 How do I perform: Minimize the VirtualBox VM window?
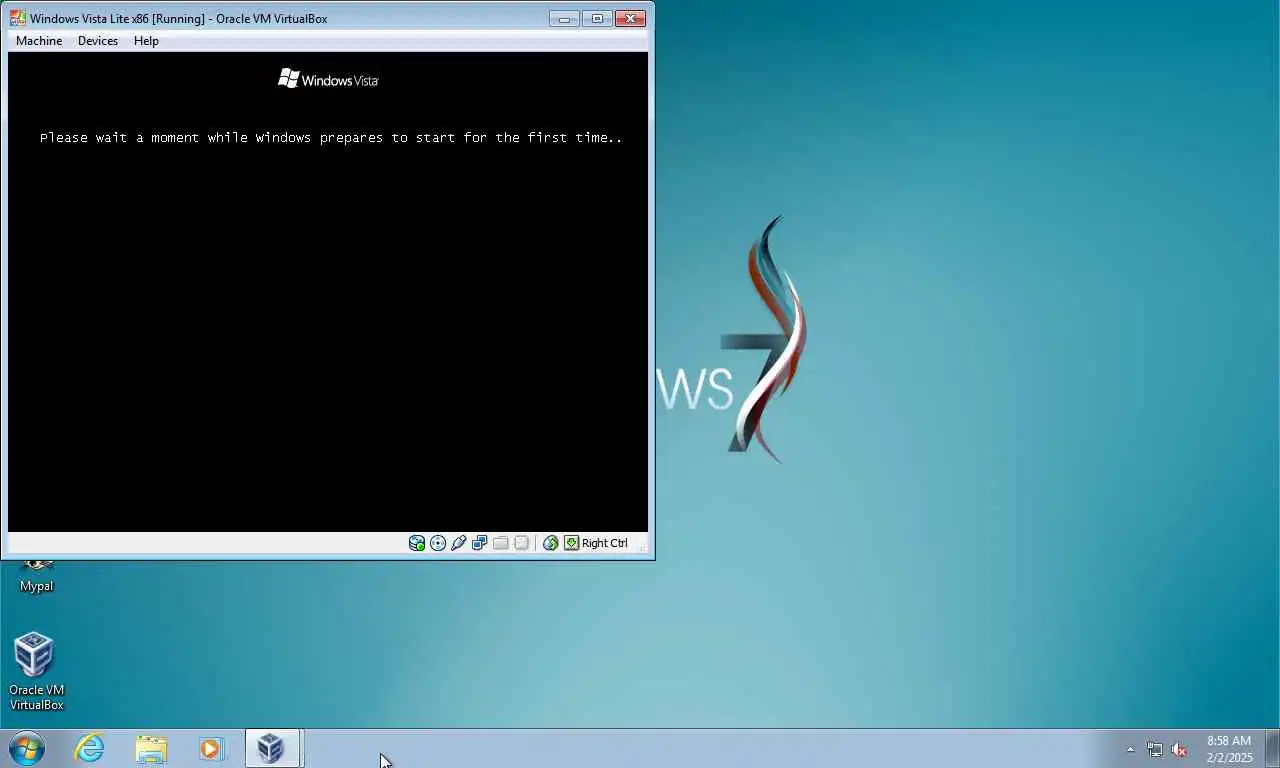[x=564, y=18]
